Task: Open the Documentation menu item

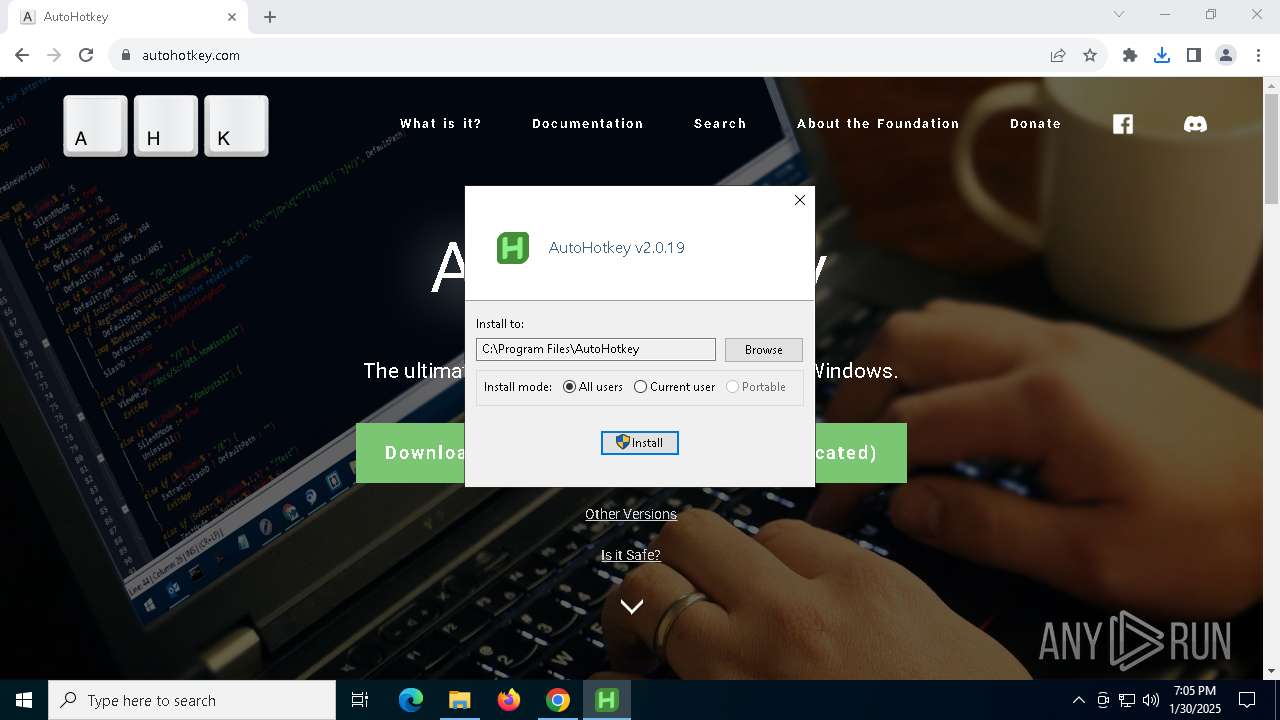Action: point(588,124)
